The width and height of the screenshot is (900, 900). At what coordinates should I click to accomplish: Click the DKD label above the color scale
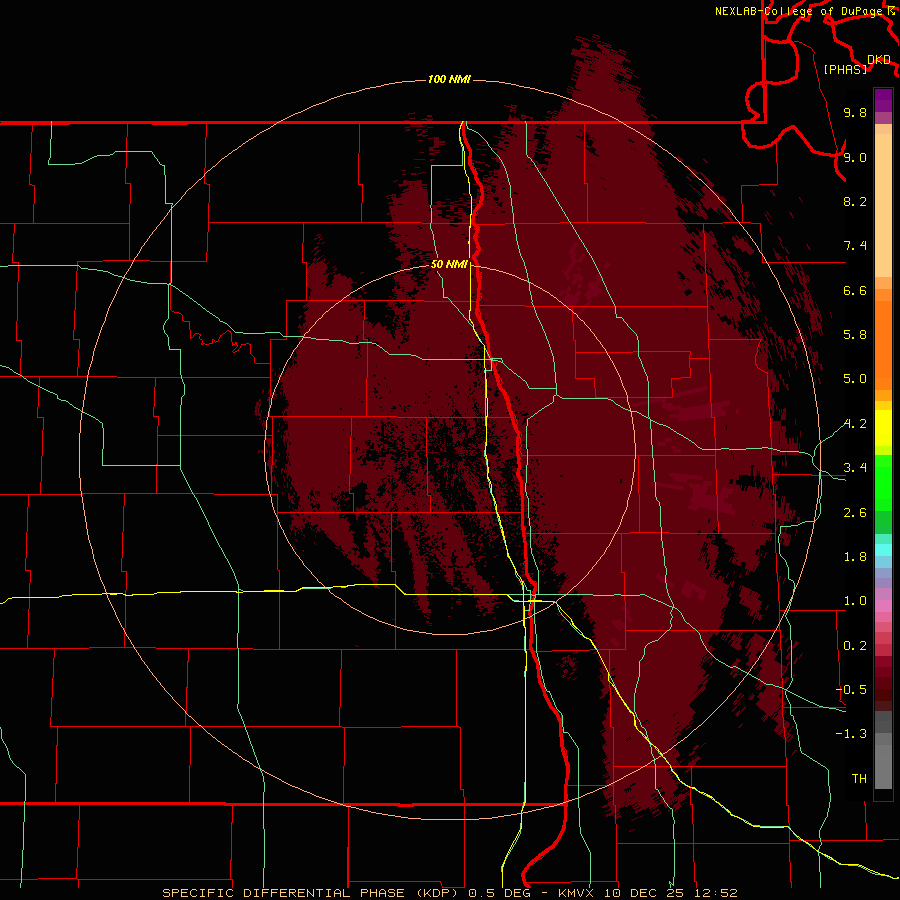pos(879,59)
